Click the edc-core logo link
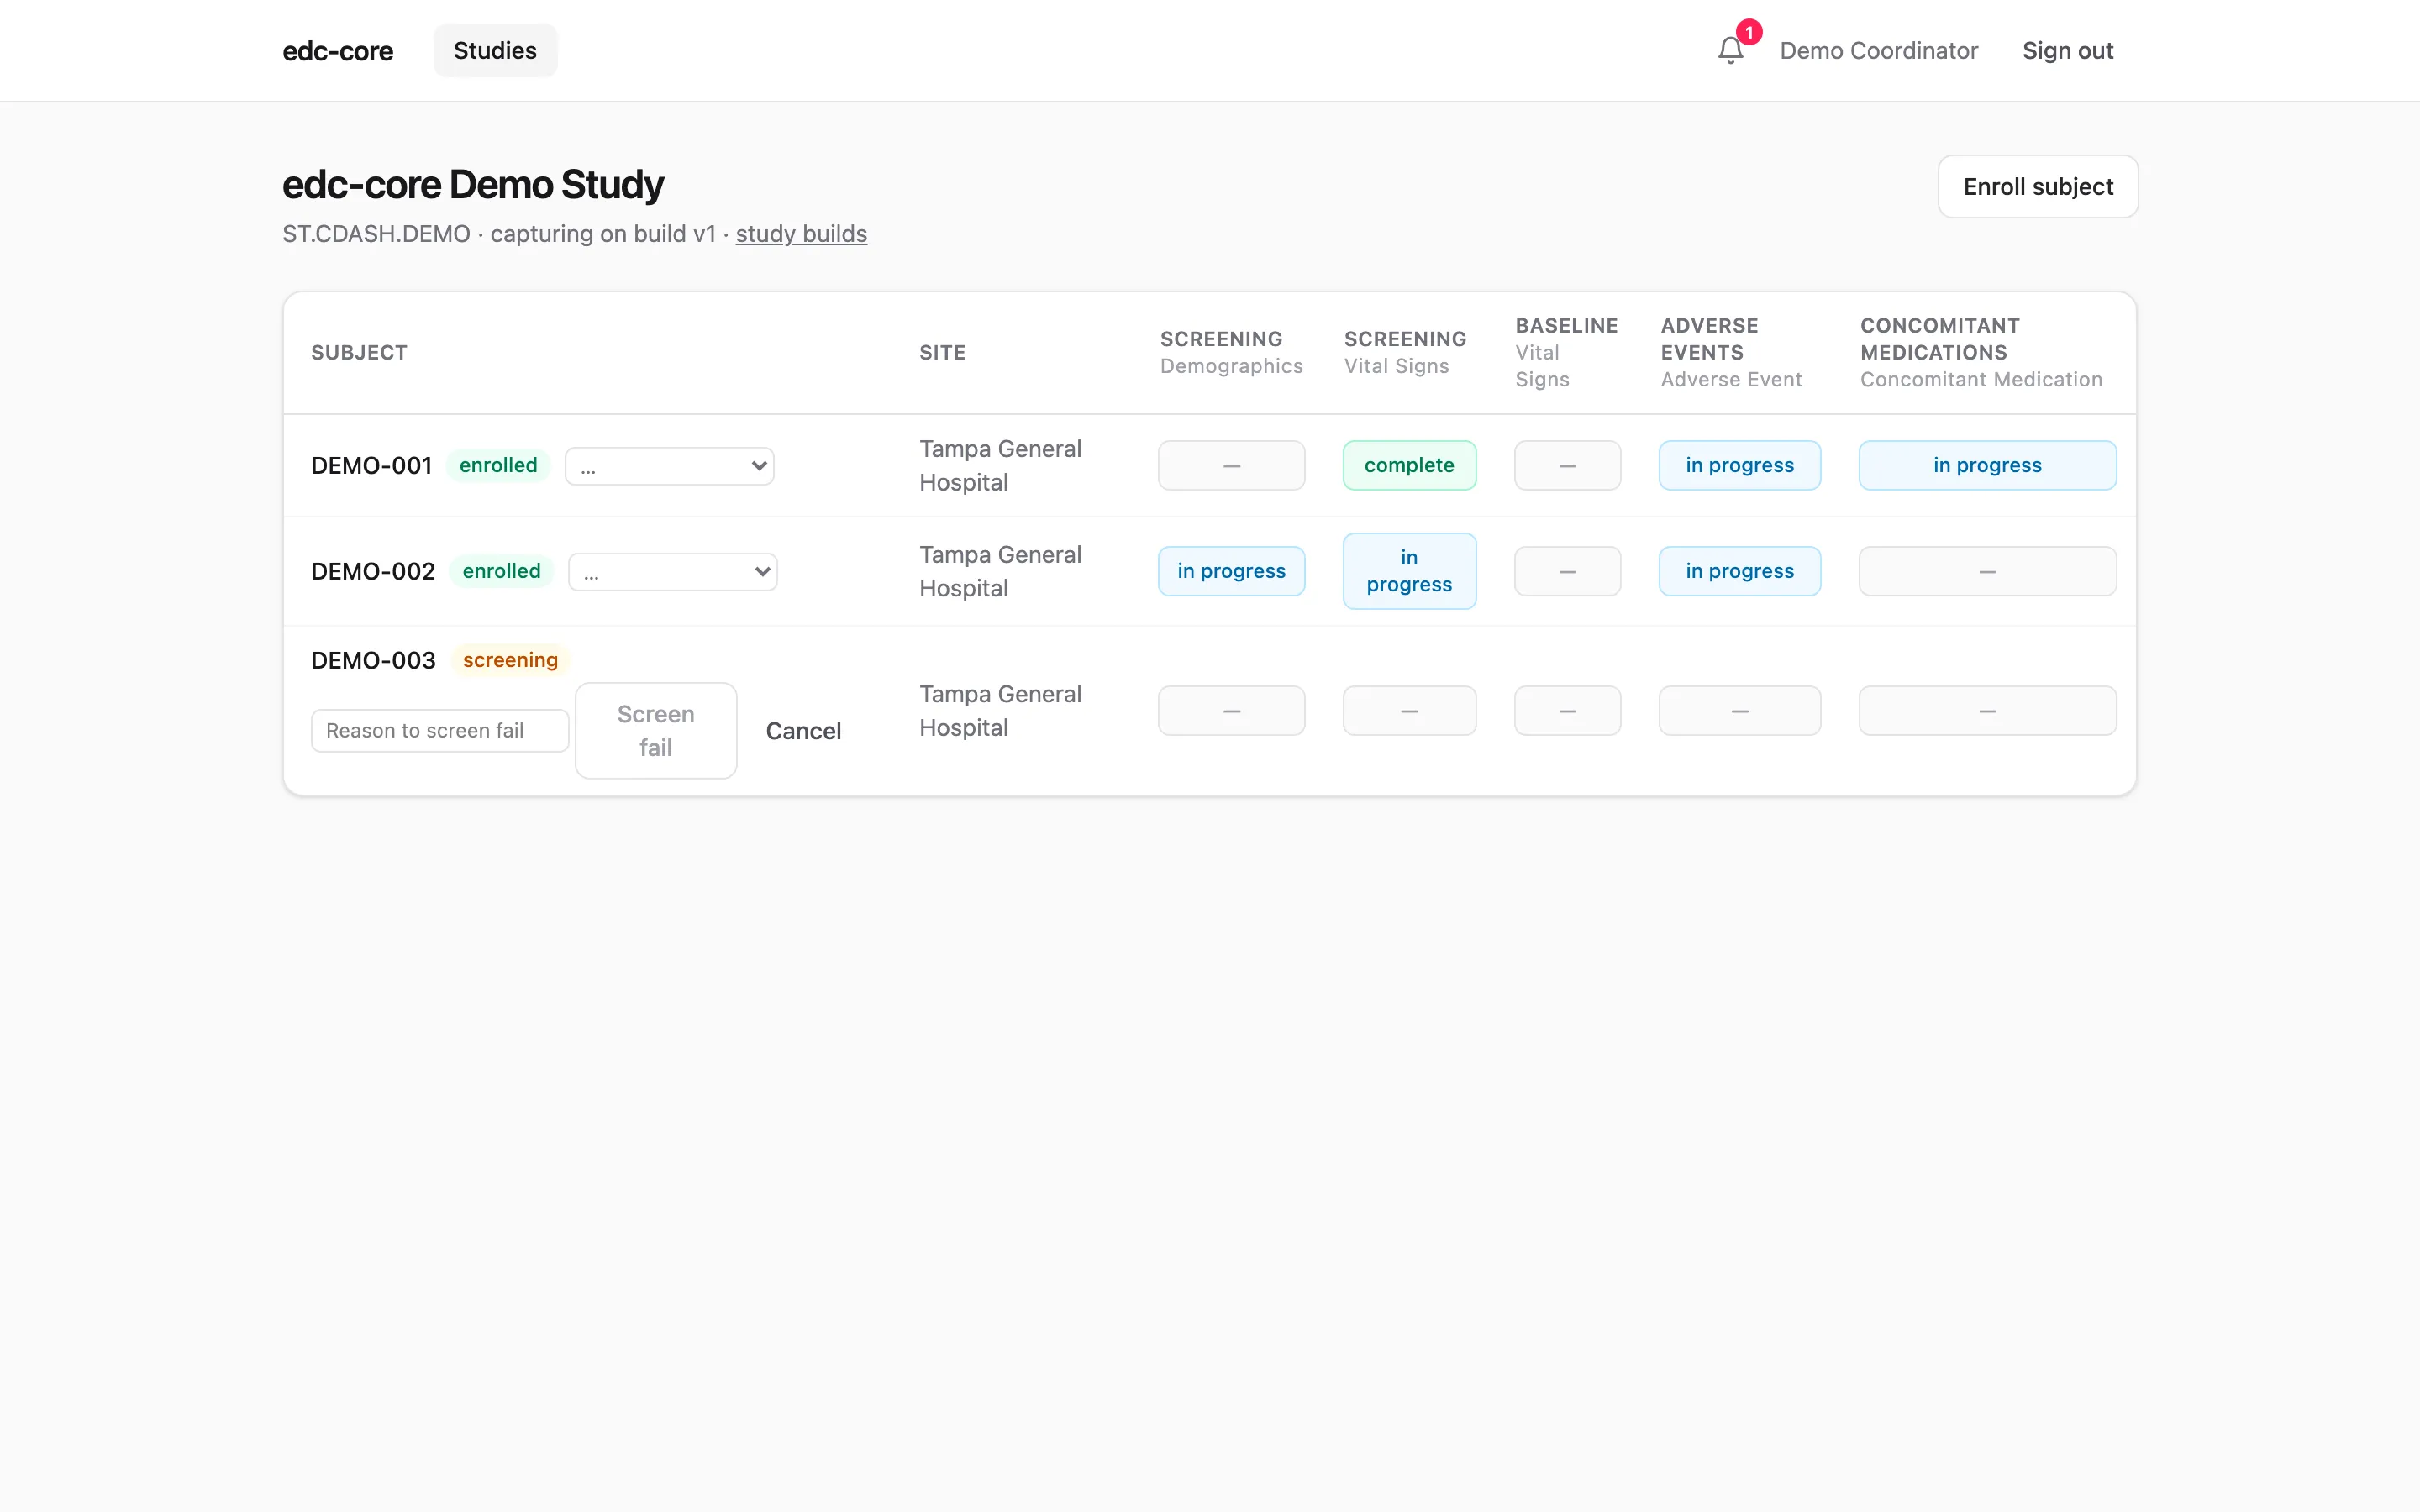The height and width of the screenshot is (1512, 2420). pyautogui.click(x=338, y=51)
